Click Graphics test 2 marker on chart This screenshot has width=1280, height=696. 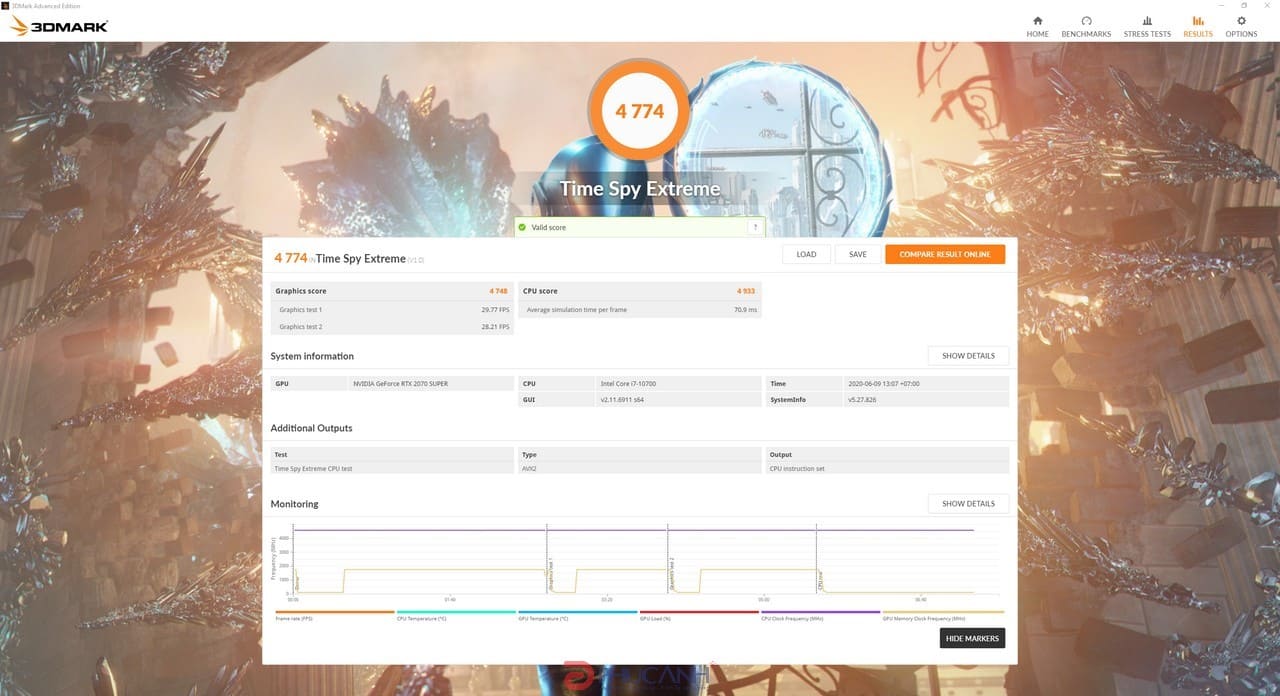[x=672, y=574]
